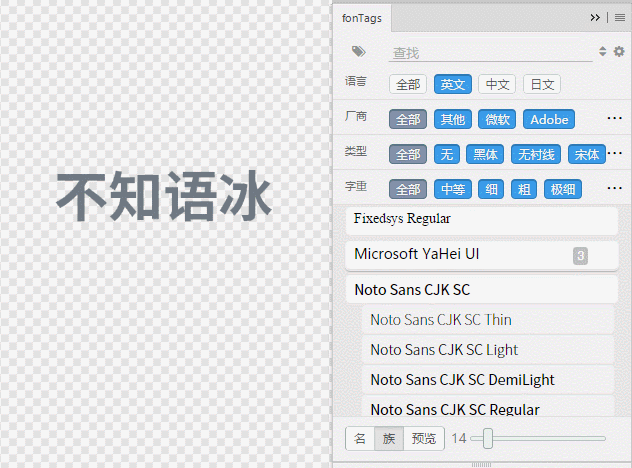Toggle the up-down sort arrows

point(603,51)
